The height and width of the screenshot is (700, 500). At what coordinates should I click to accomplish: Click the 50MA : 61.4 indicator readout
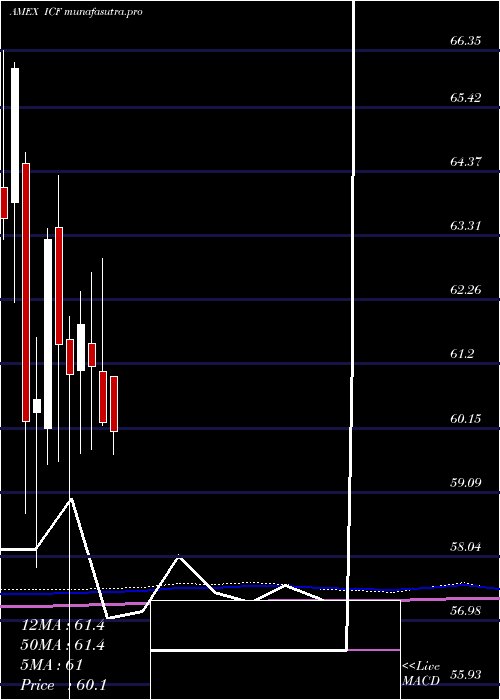click(63, 646)
